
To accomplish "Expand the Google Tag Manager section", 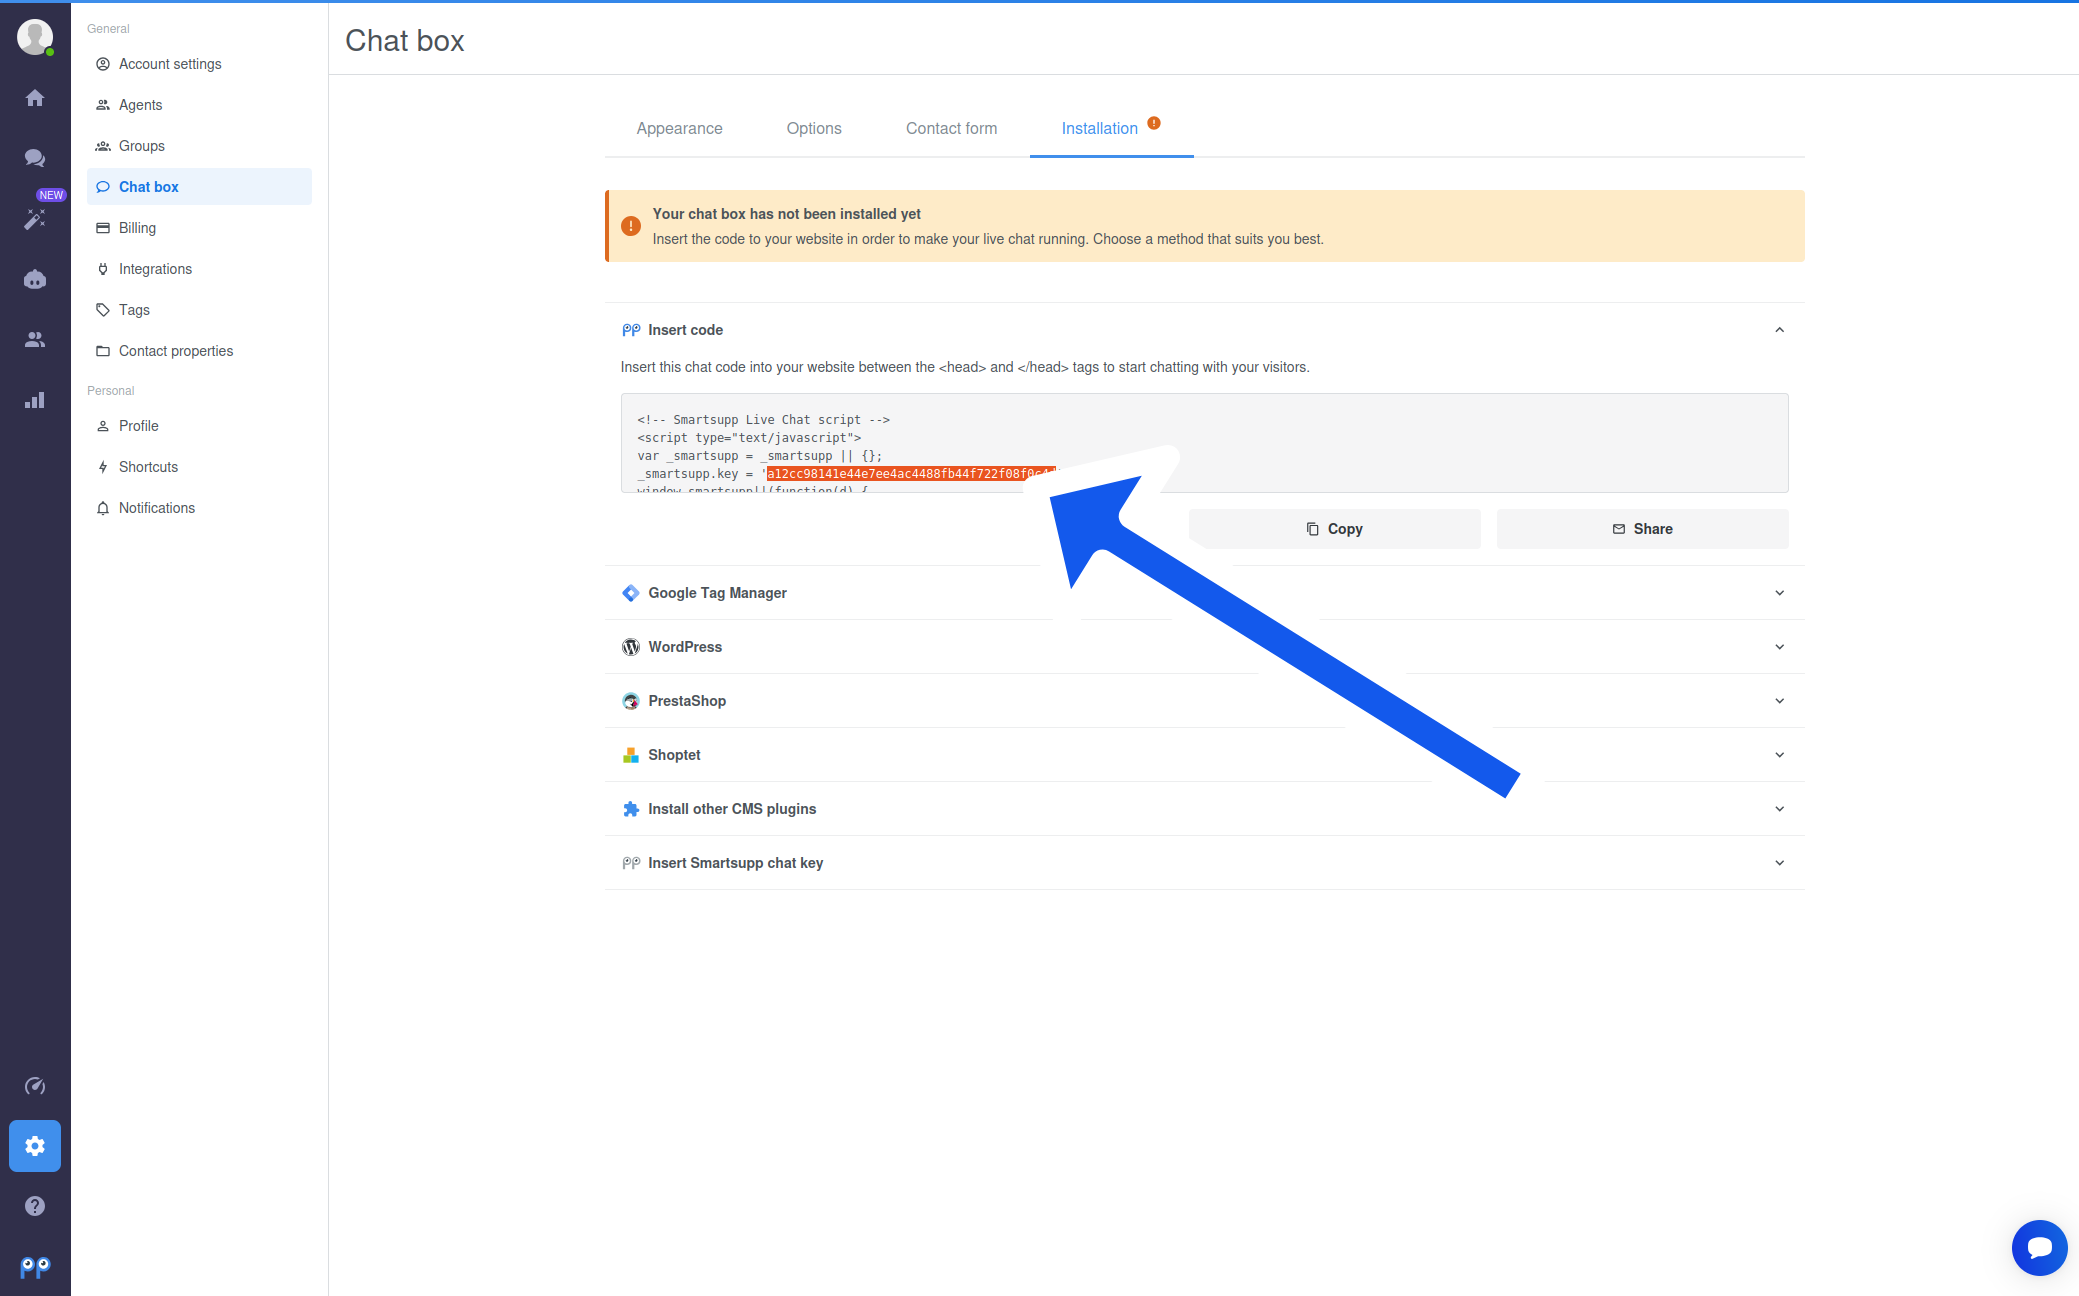I will pyautogui.click(x=1779, y=593).
